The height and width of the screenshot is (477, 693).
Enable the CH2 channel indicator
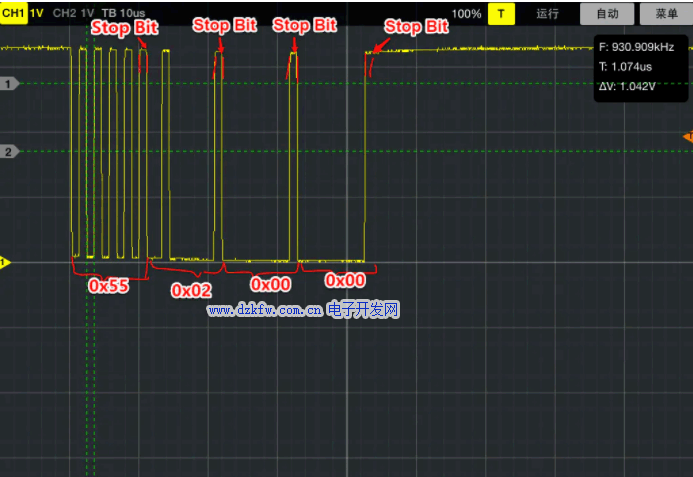63,14
